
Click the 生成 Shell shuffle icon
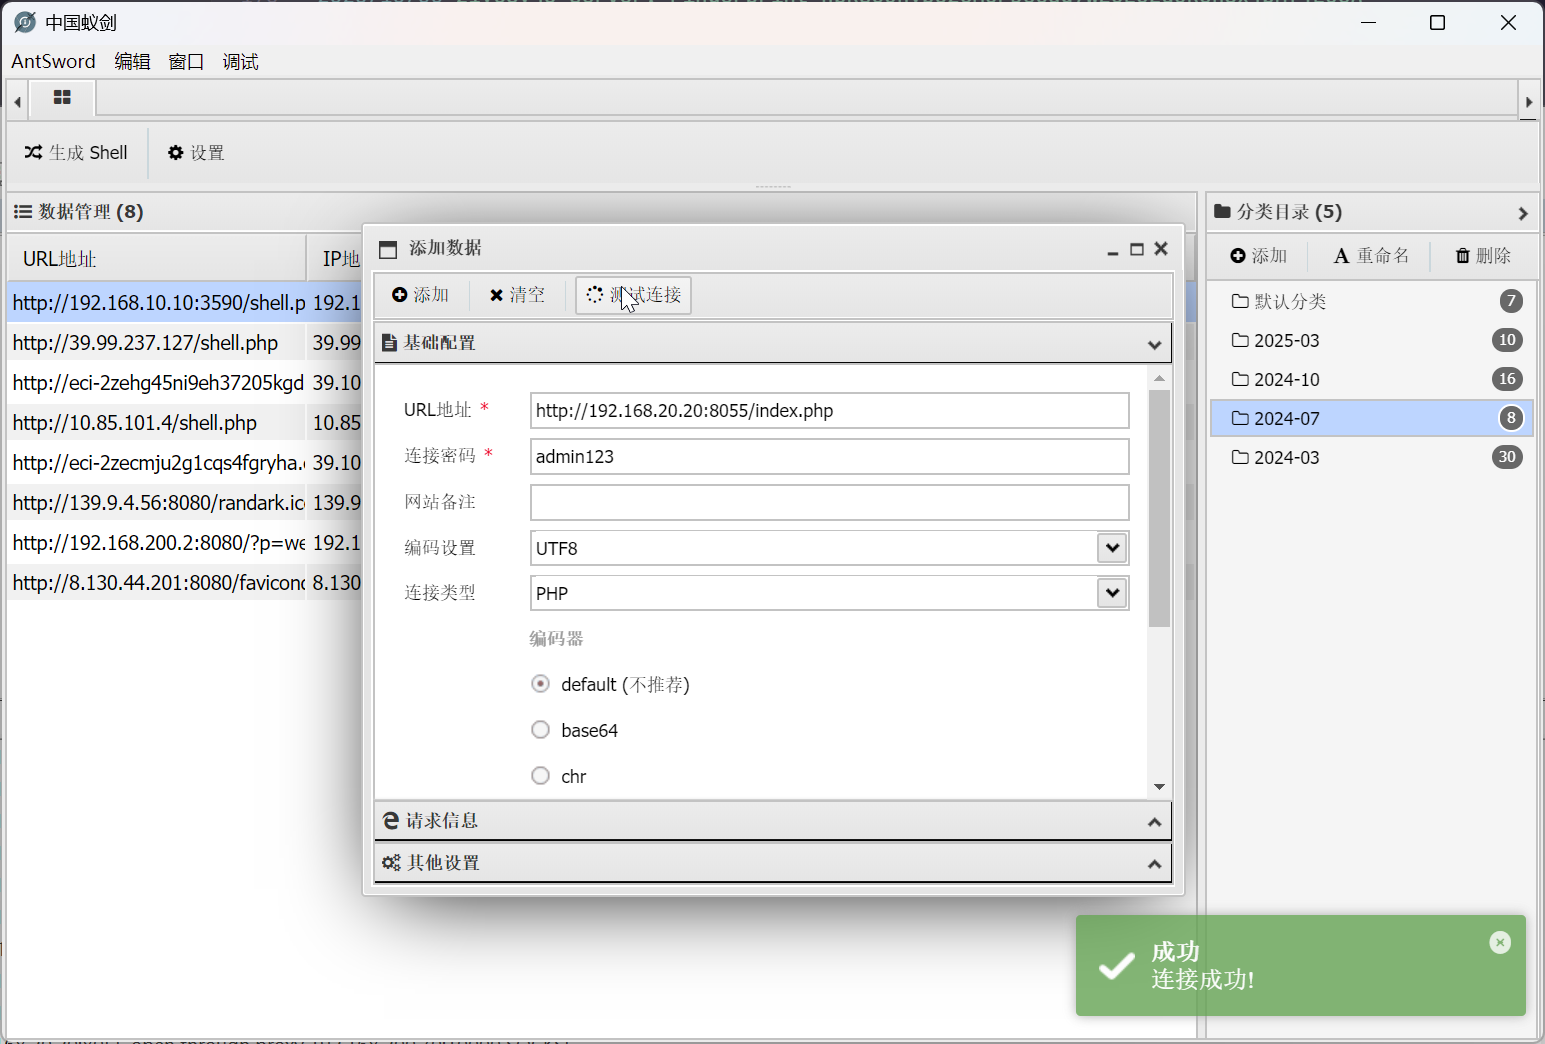point(34,152)
